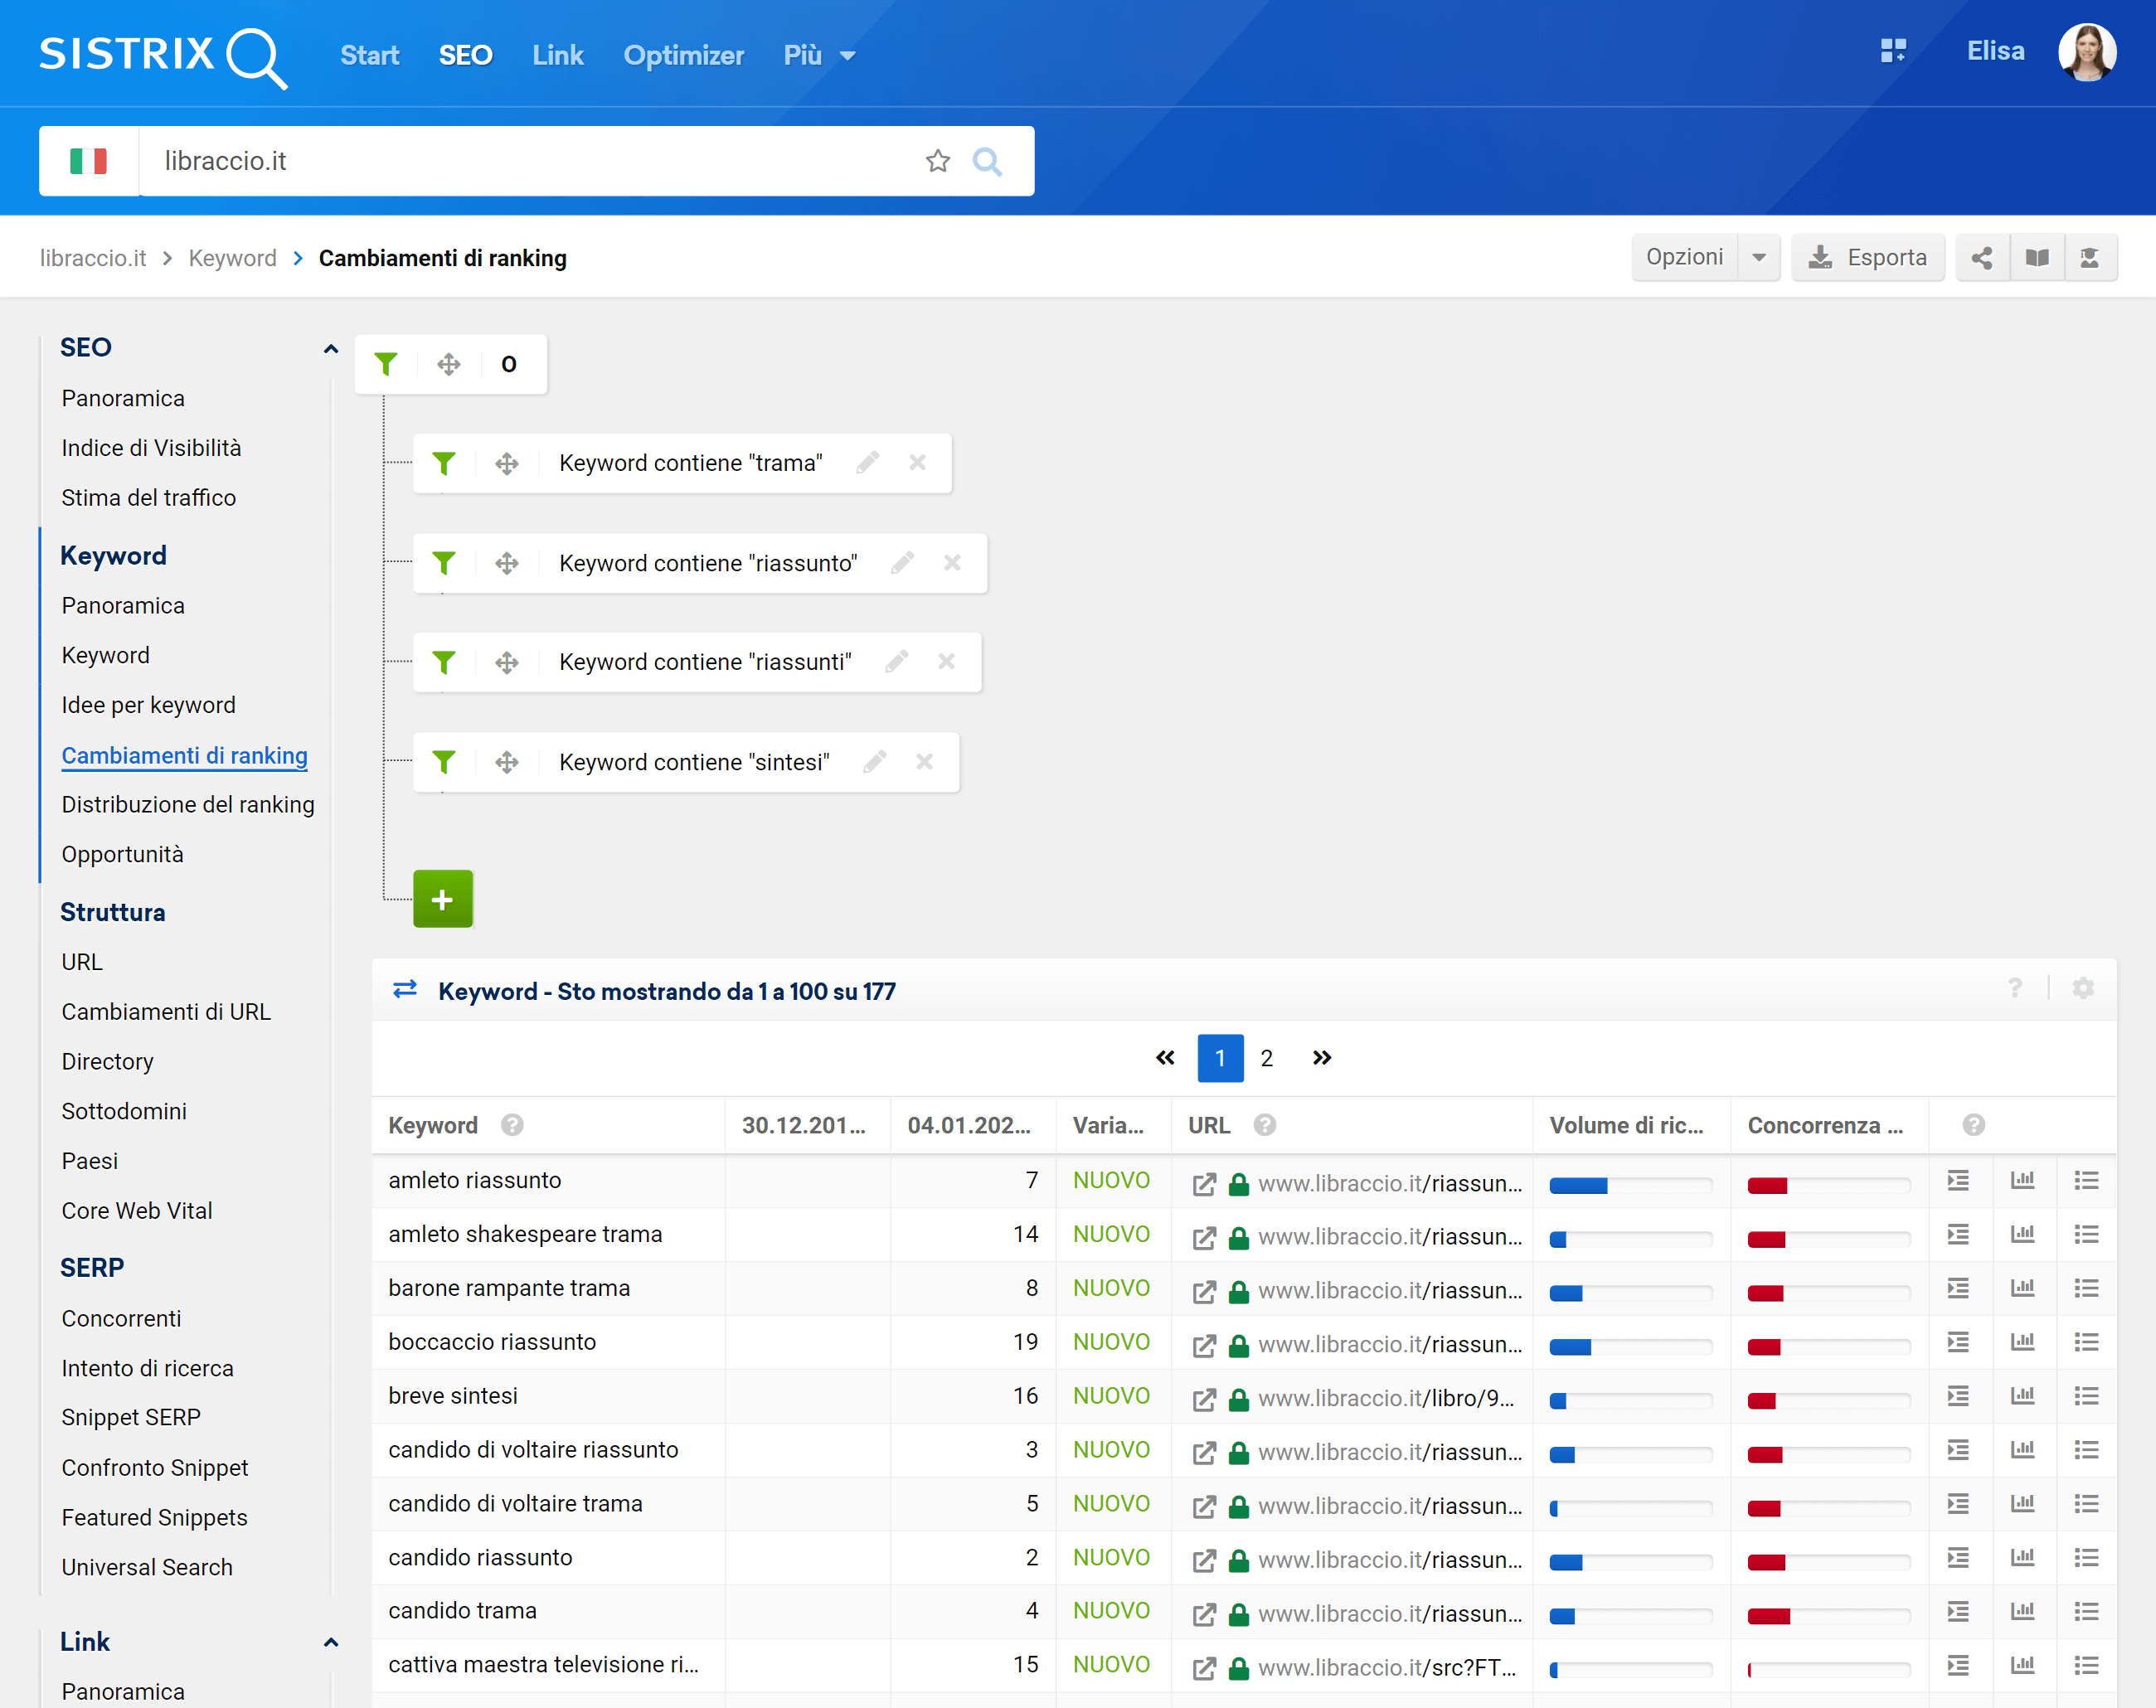
Task: Go to page 2
Action: coord(1267,1058)
